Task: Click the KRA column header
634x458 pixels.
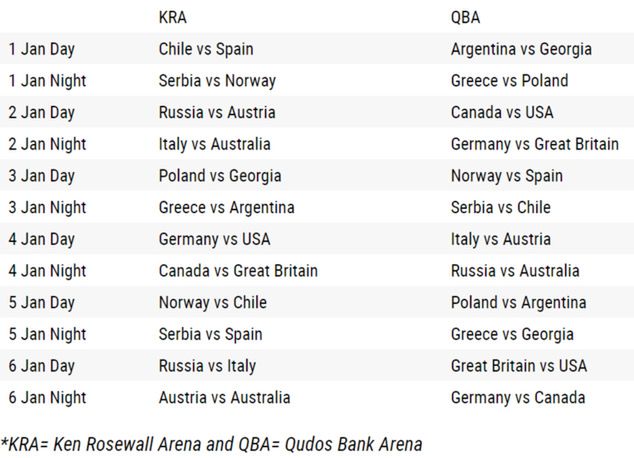Action: click(x=173, y=17)
